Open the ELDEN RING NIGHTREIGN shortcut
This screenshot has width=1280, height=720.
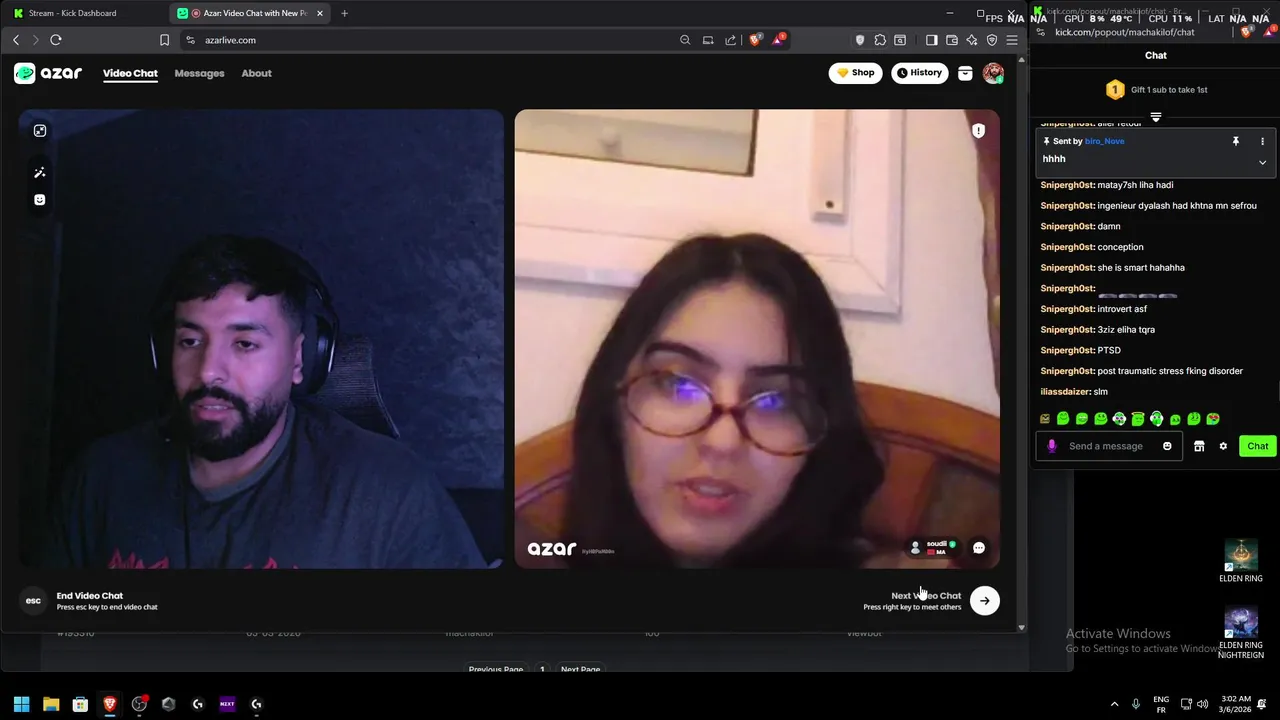point(1241,633)
